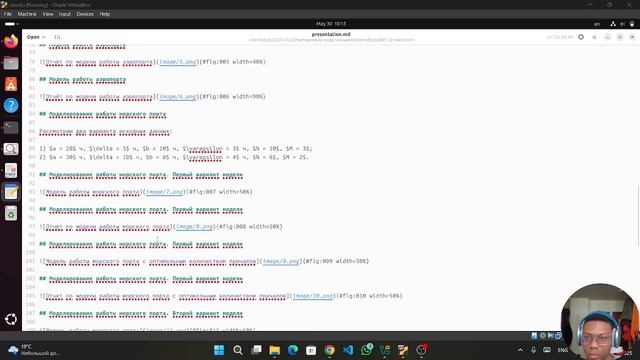The width and height of the screenshot is (640, 360).
Task: Open the magnifier search app in dock
Action: [11, 149]
